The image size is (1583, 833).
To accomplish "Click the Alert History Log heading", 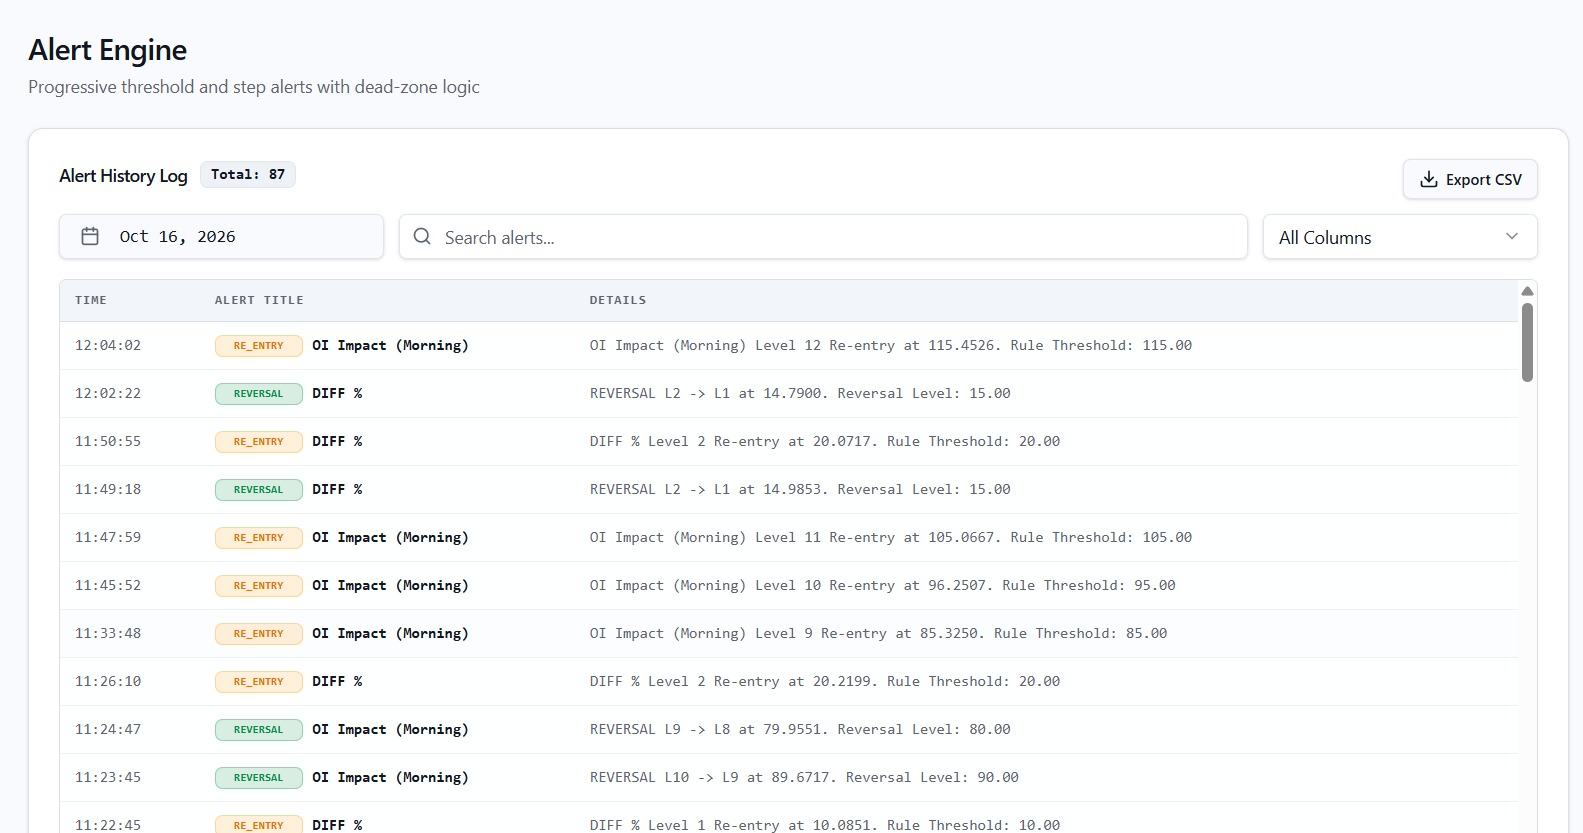I will tap(123, 176).
